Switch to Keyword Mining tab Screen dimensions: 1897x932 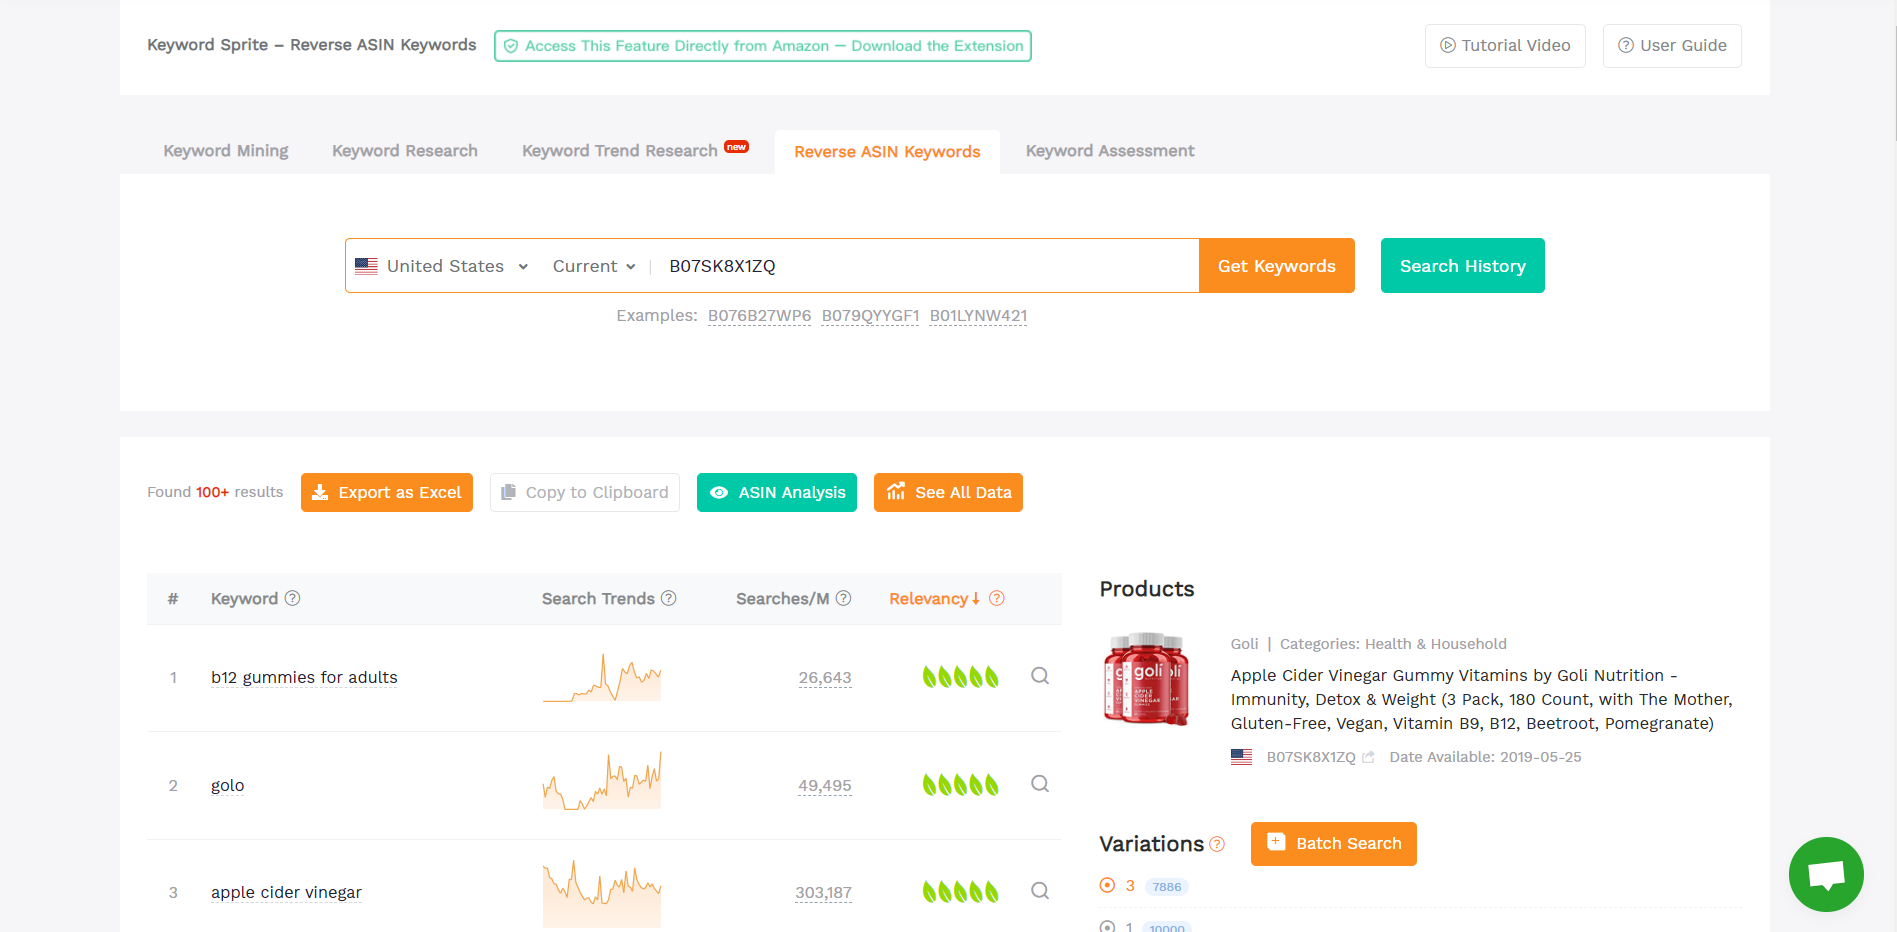click(226, 151)
